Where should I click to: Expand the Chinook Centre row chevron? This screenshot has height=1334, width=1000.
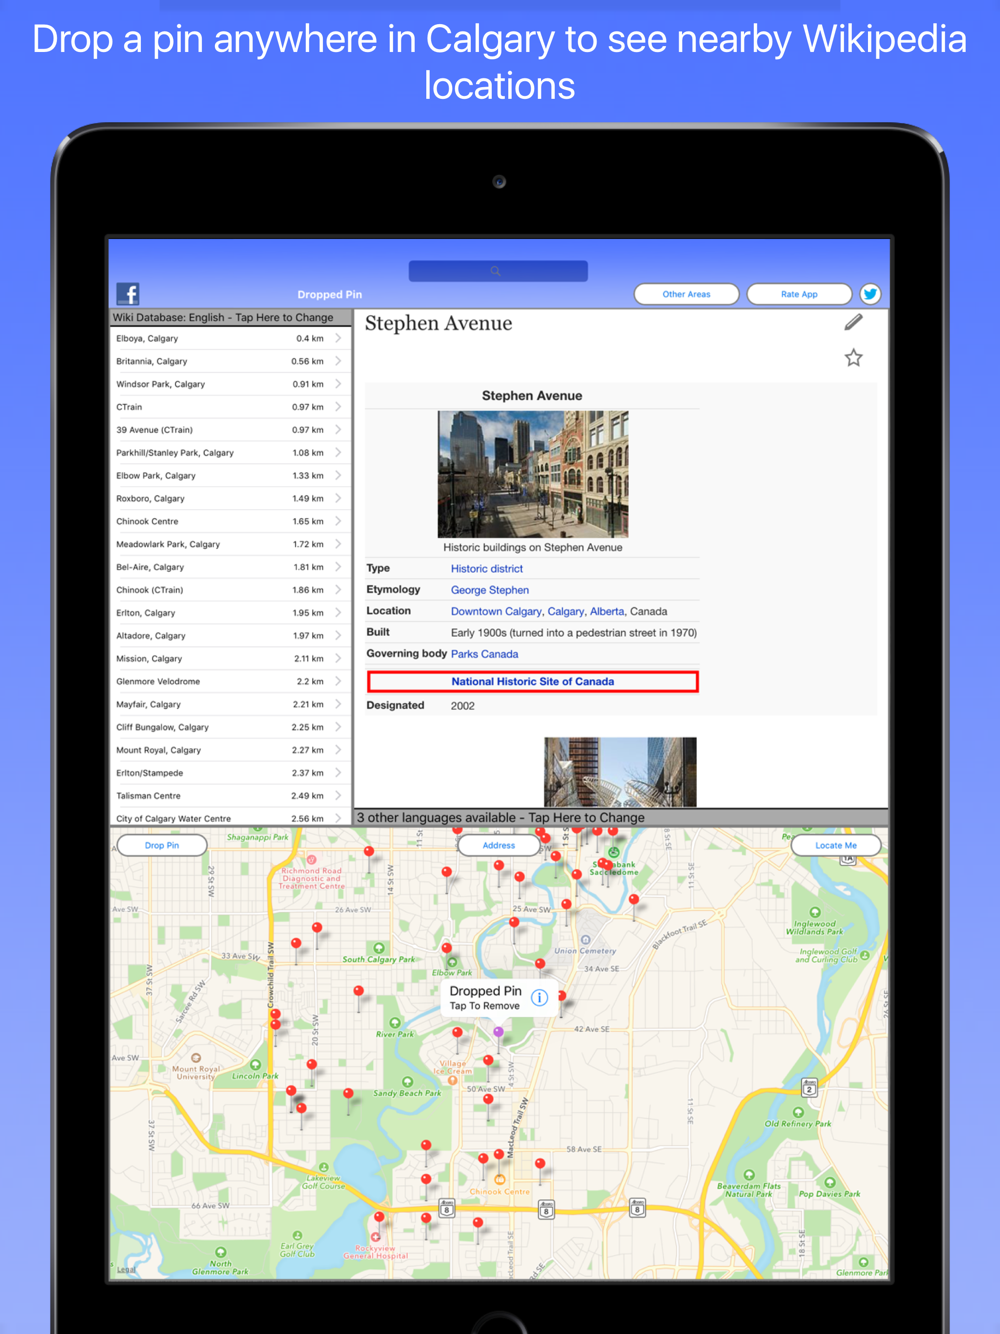(338, 521)
